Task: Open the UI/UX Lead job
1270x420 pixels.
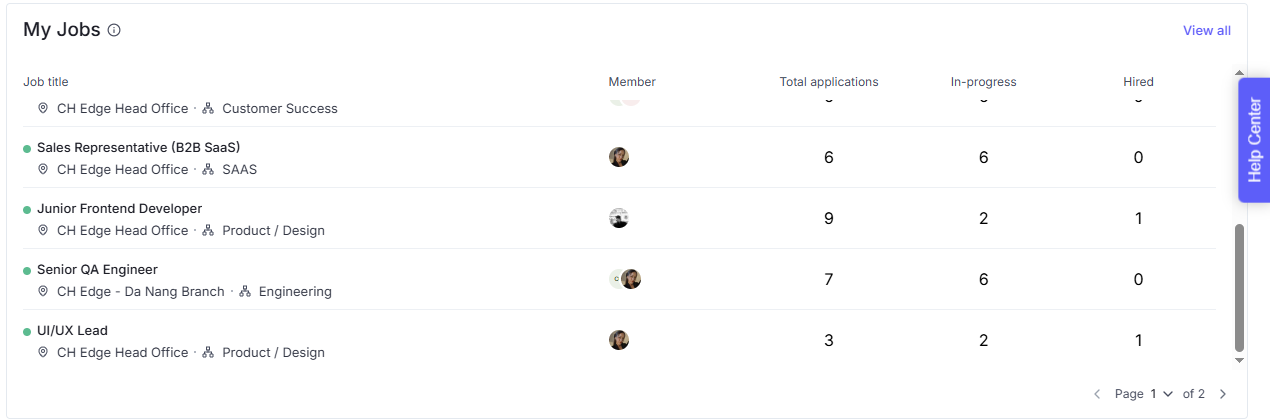Action: click(72, 330)
